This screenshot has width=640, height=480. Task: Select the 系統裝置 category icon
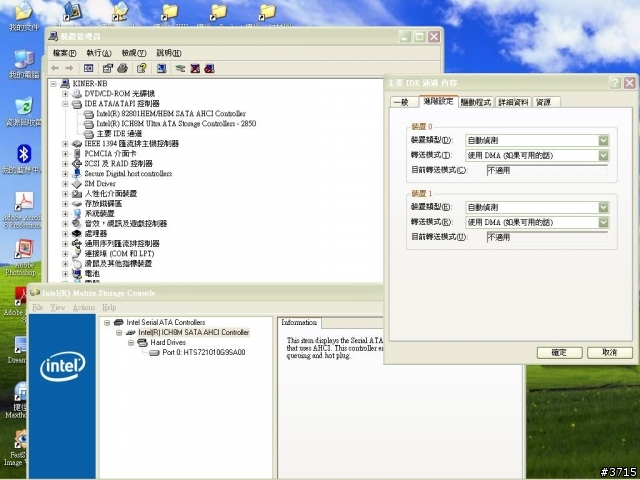(77, 213)
